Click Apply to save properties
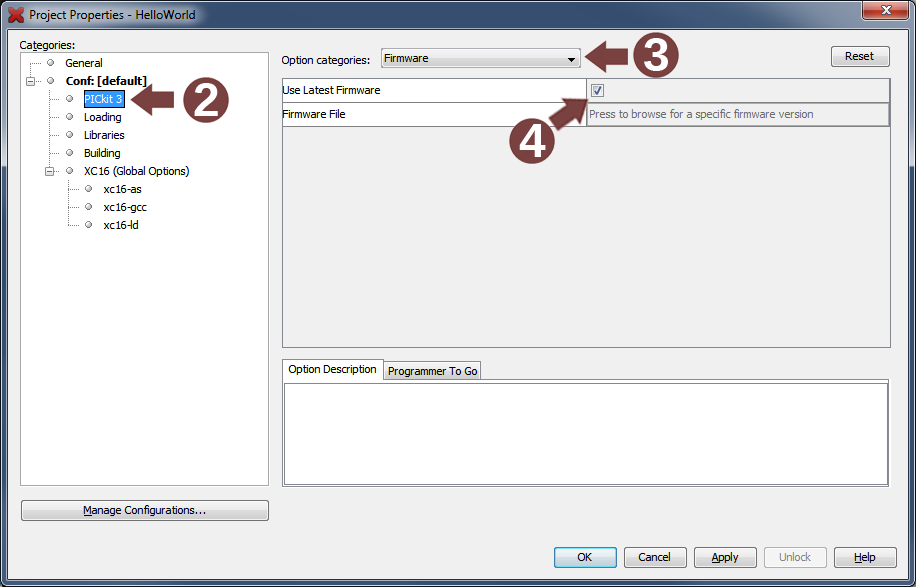 (724, 557)
